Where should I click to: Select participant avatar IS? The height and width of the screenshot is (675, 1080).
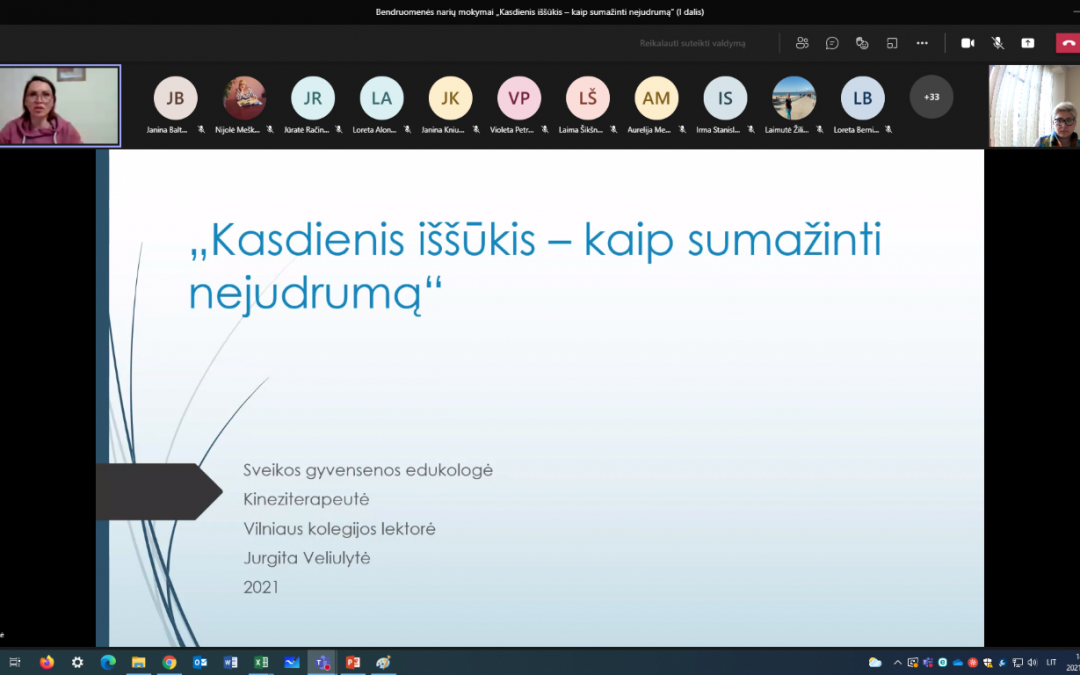tap(725, 98)
